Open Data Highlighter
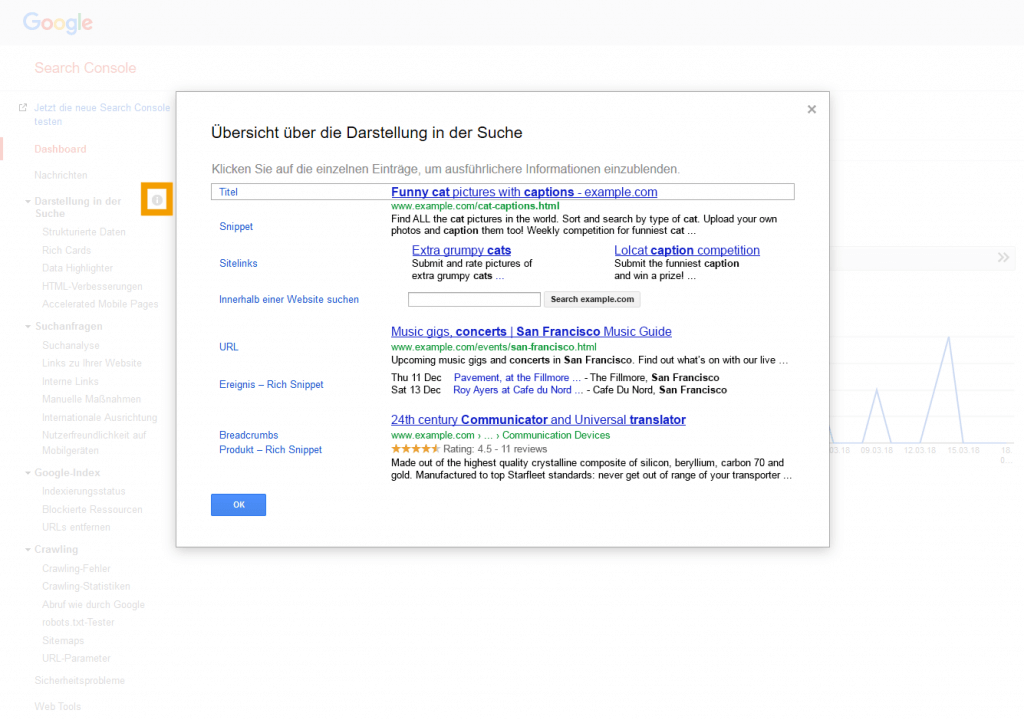The height and width of the screenshot is (720, 1024). 77,268
